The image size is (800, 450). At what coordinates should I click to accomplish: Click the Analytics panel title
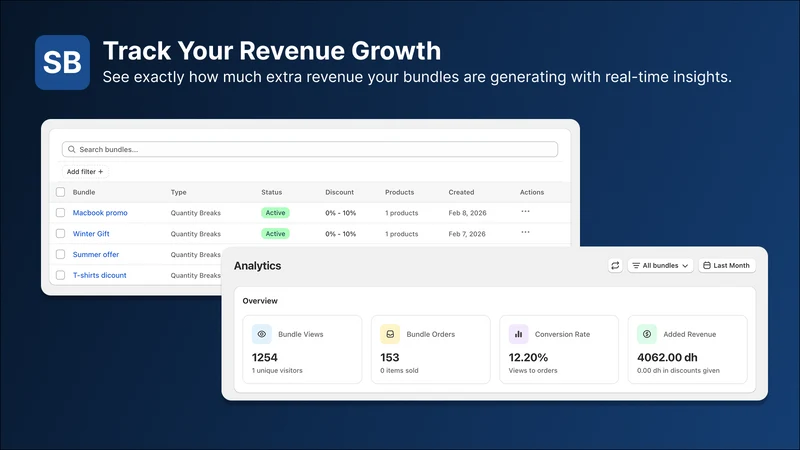258,266
